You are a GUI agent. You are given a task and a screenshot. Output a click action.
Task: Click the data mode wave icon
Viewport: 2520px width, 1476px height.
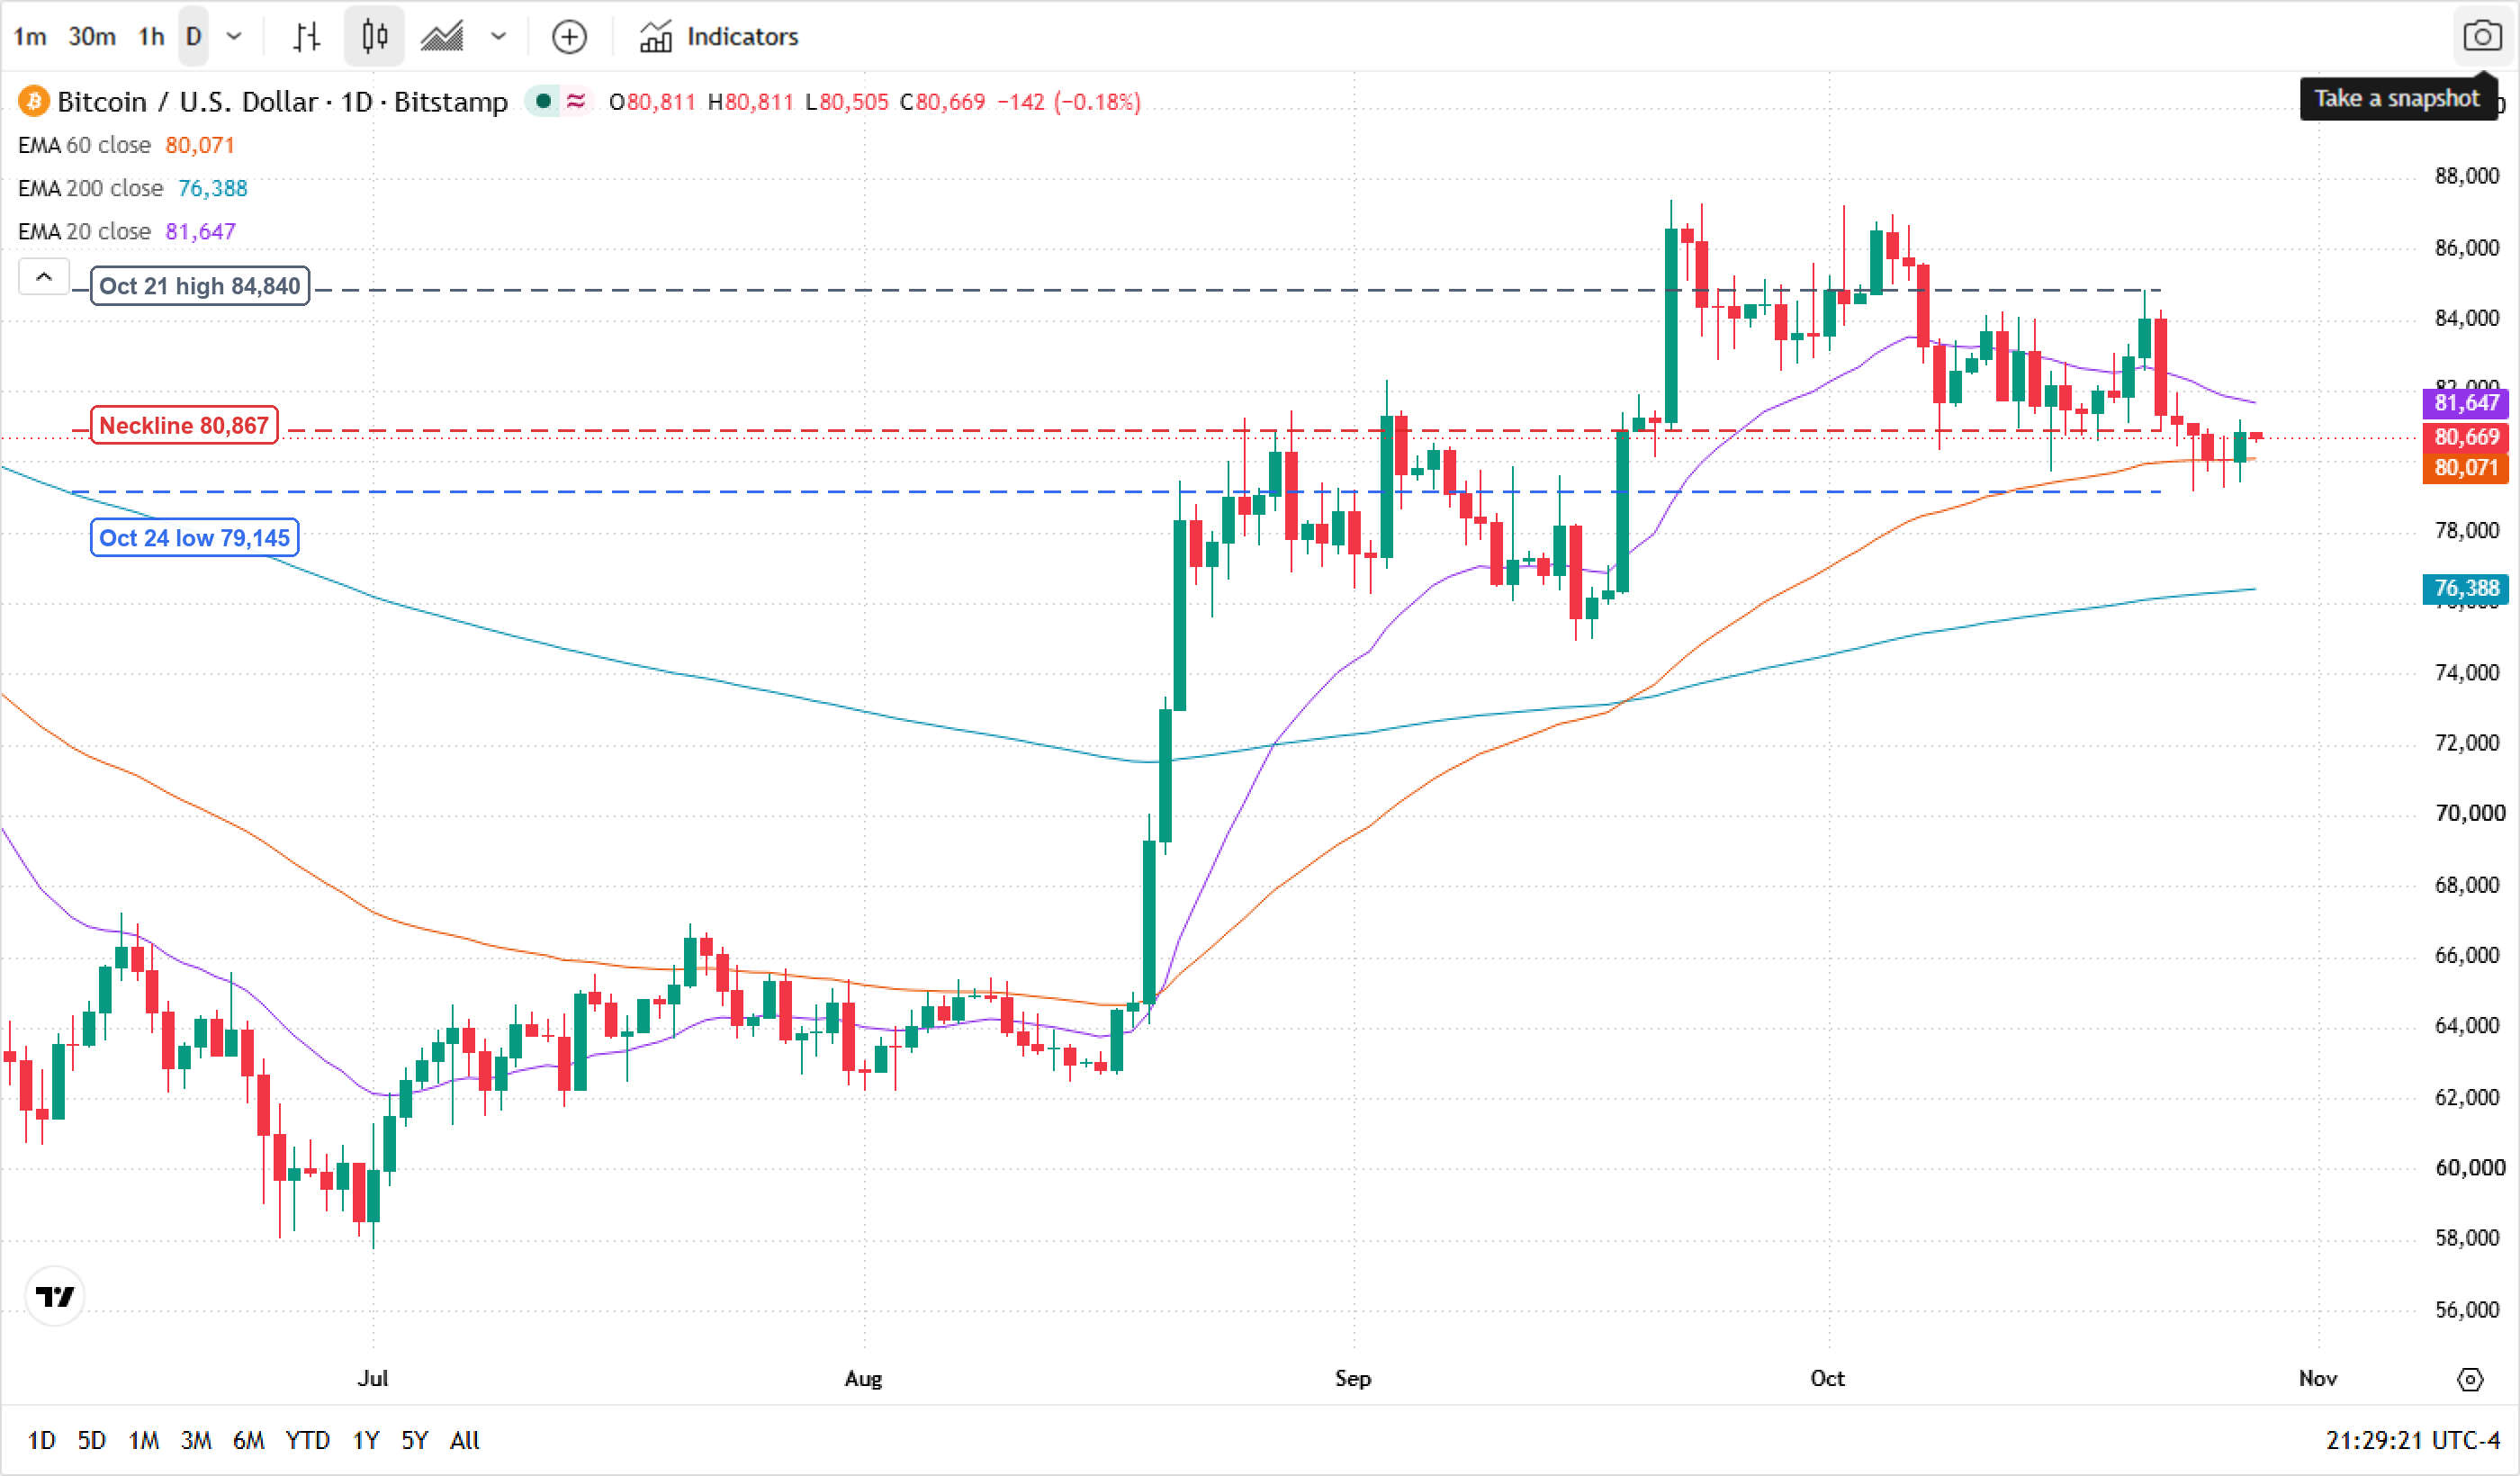coord(576,101)
